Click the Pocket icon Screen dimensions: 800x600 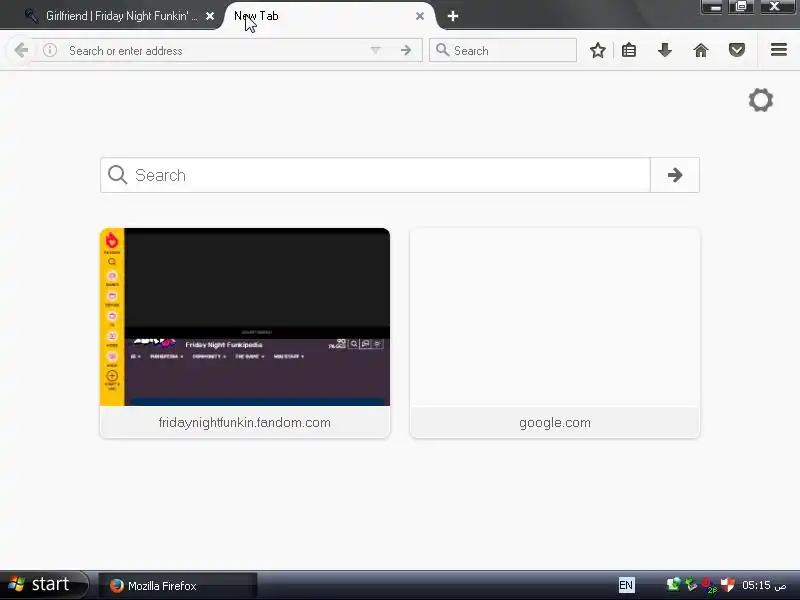(736, 51)
